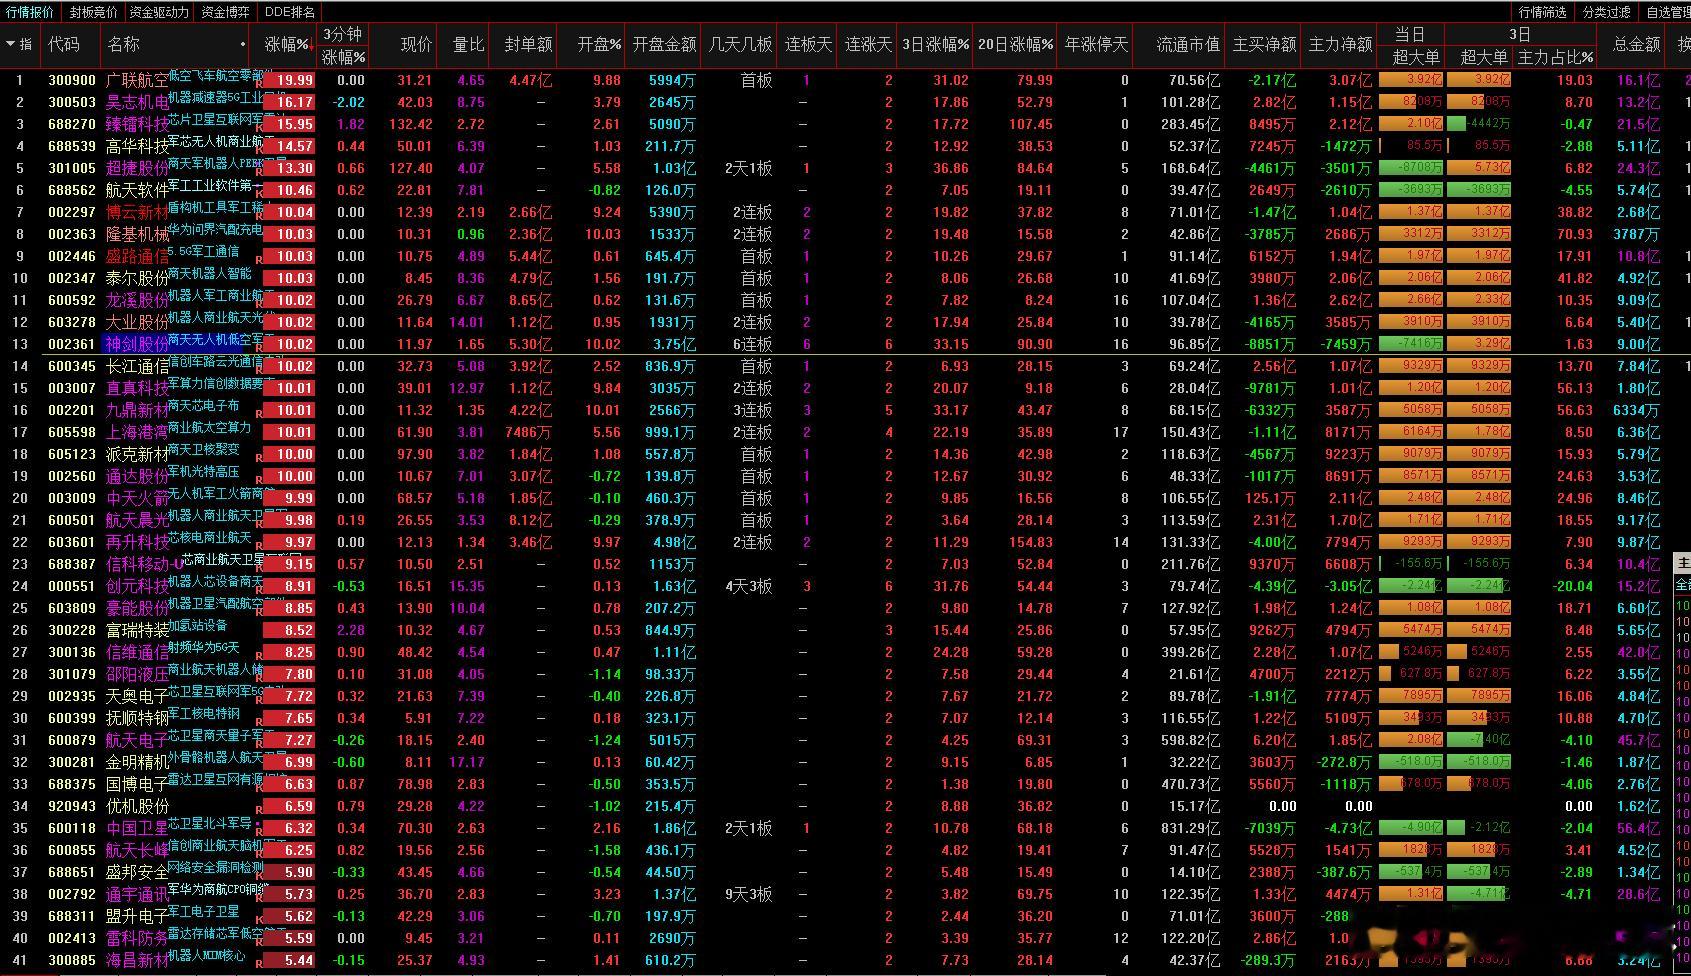This screenshot has height=976, width=1691.
Task: Sort by the 现价 column header
Action: 416,45
